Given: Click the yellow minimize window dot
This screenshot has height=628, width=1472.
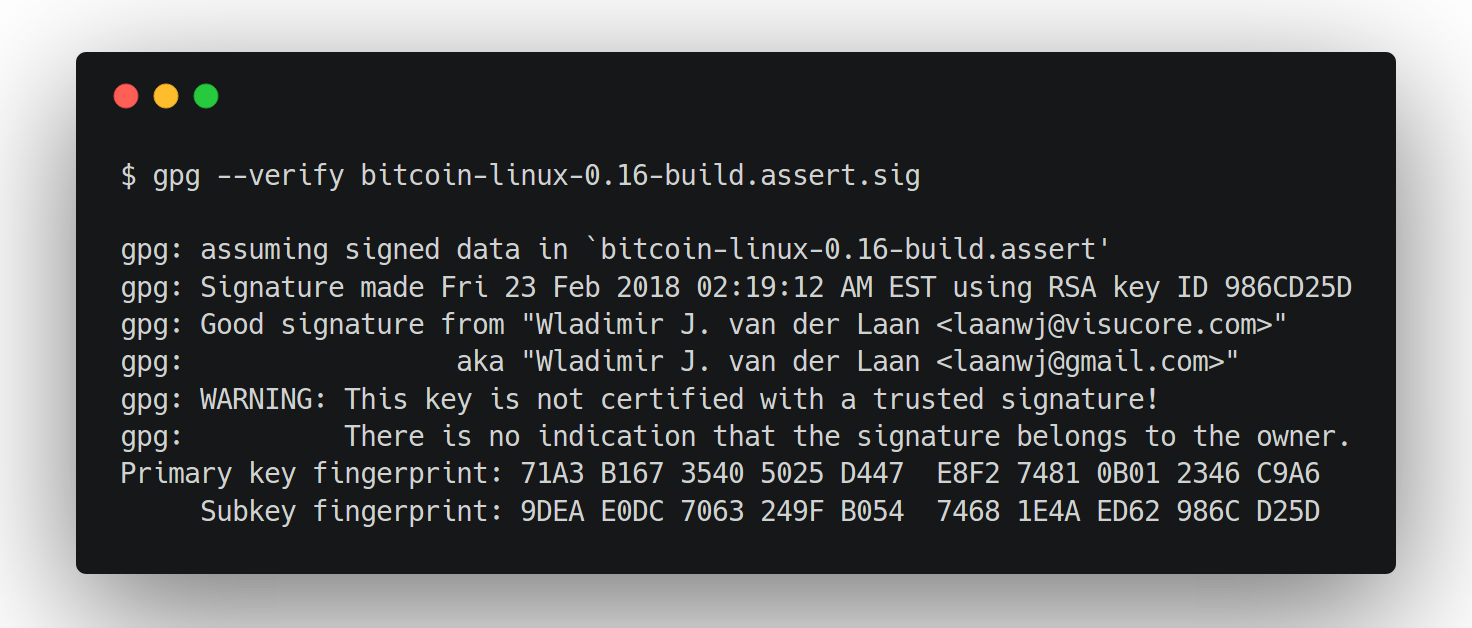Looking at the screenshot, I should [x=166, y=96].
